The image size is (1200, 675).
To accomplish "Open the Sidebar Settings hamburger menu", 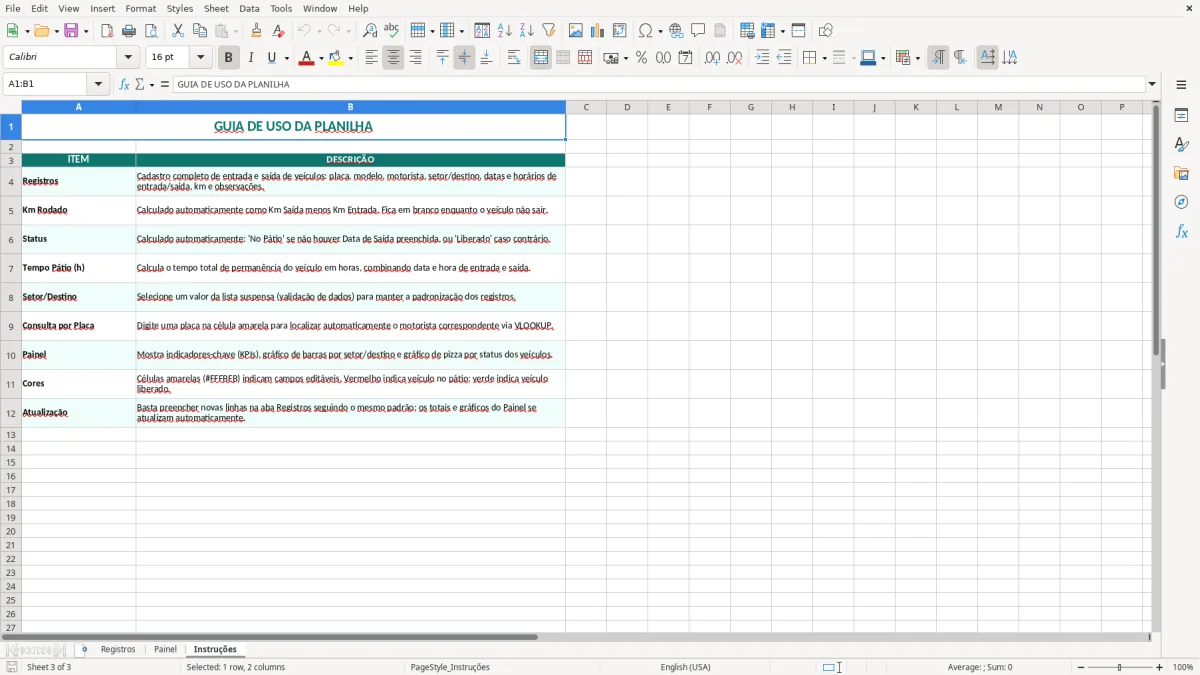I will click(1181, 86).
